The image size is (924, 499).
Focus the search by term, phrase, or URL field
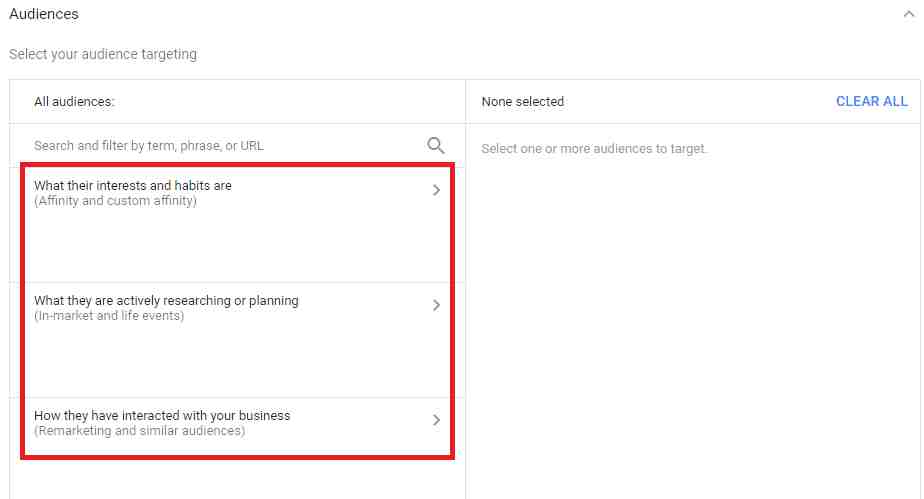220,145
